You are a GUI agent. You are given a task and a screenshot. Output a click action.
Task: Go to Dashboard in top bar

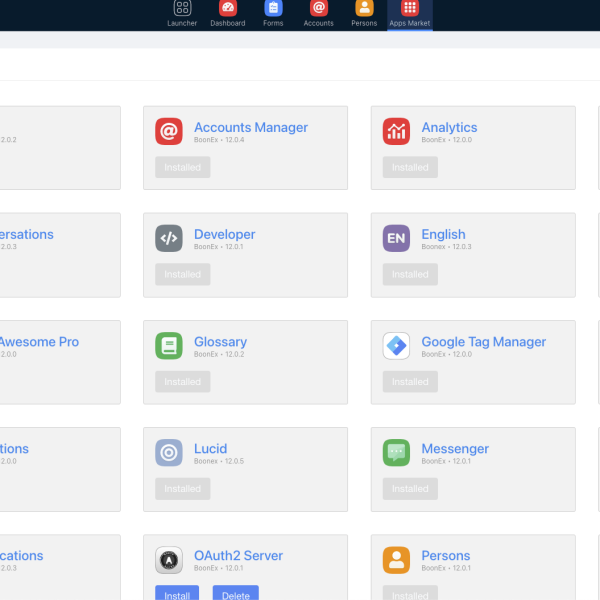pyautogui.click(x=227, y=14)
